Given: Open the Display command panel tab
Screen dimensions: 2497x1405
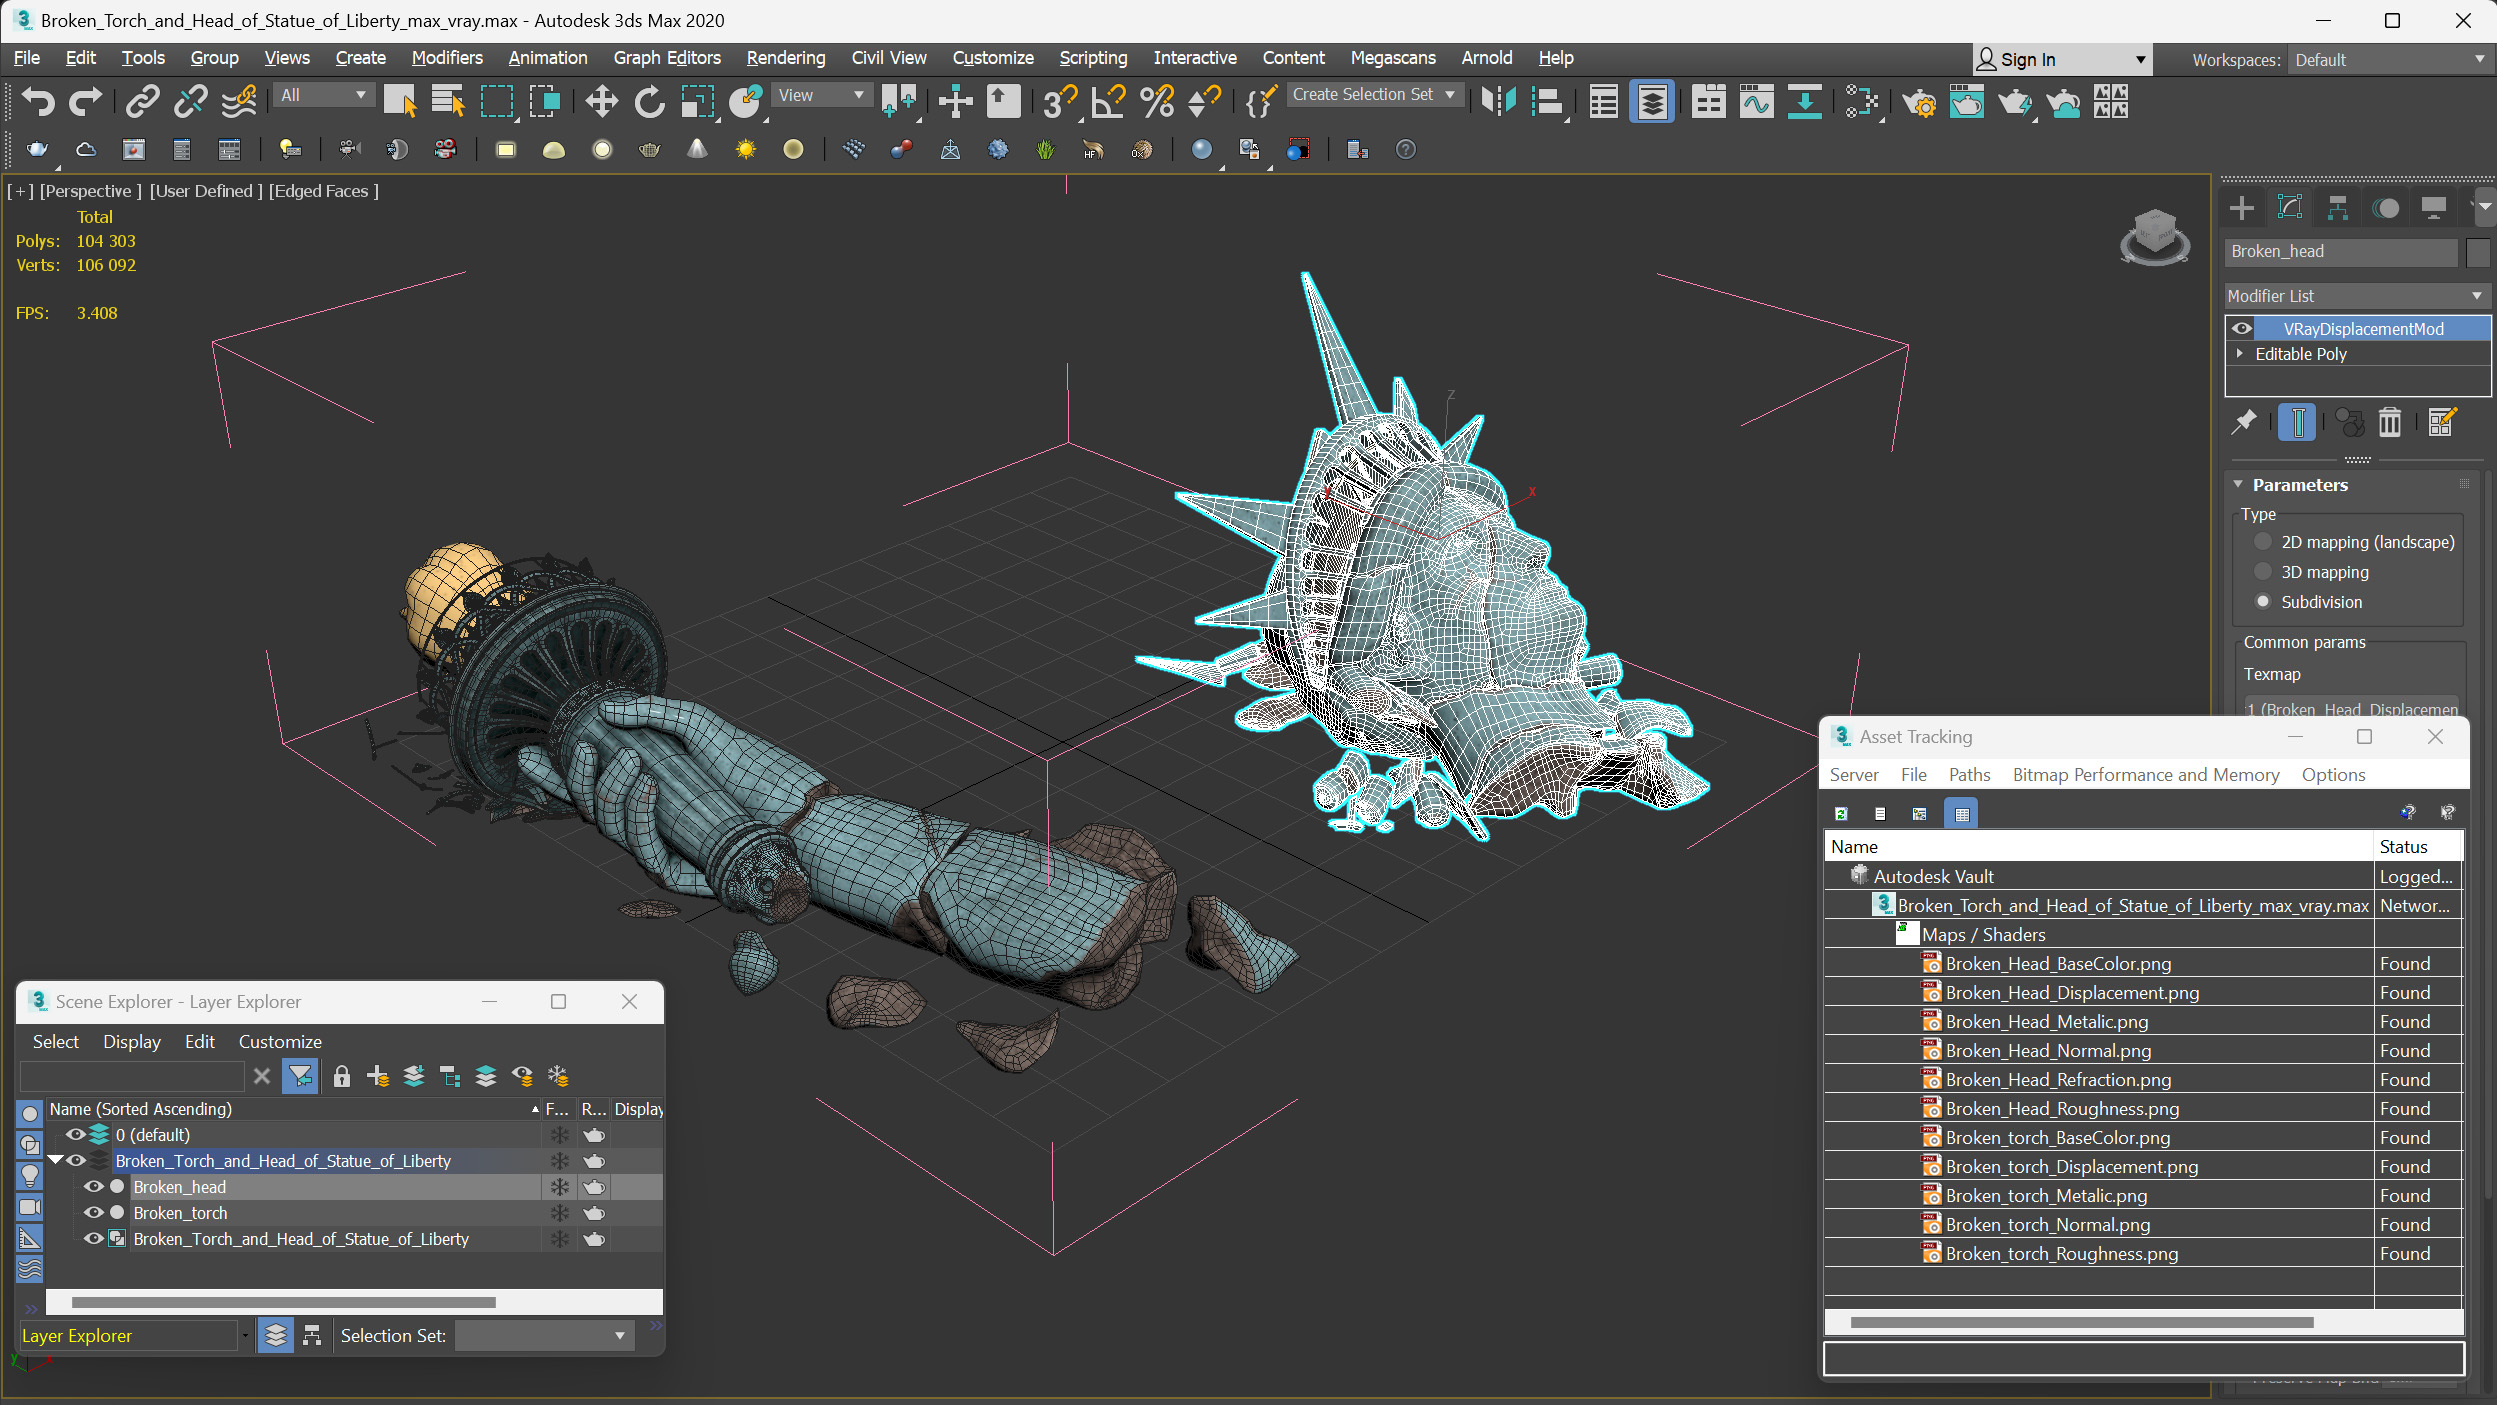Looking at the screenshot, I should point(2434,207).
